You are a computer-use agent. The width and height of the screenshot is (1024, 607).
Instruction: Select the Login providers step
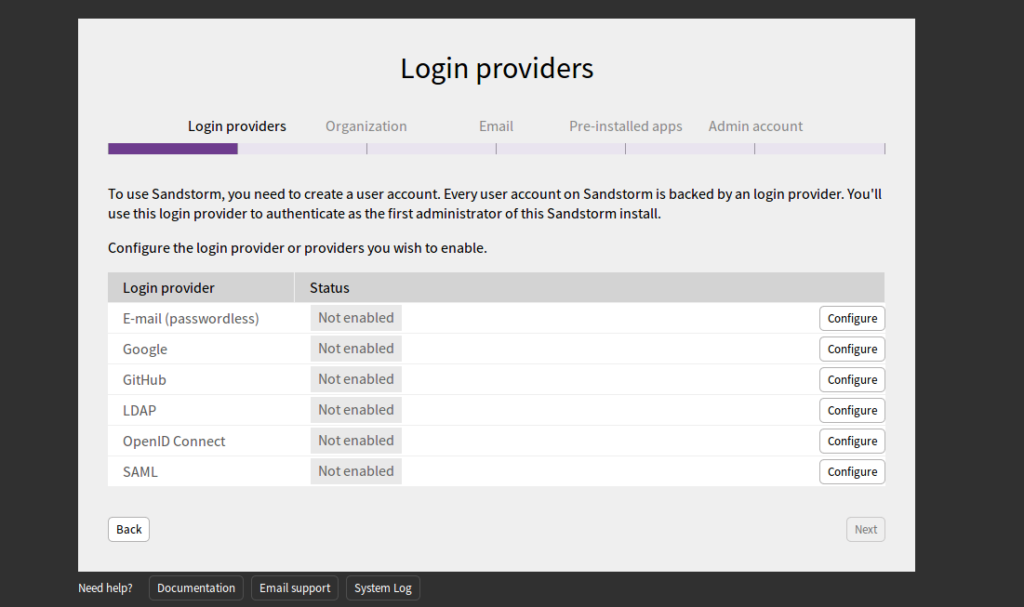[x=237, y=126]
